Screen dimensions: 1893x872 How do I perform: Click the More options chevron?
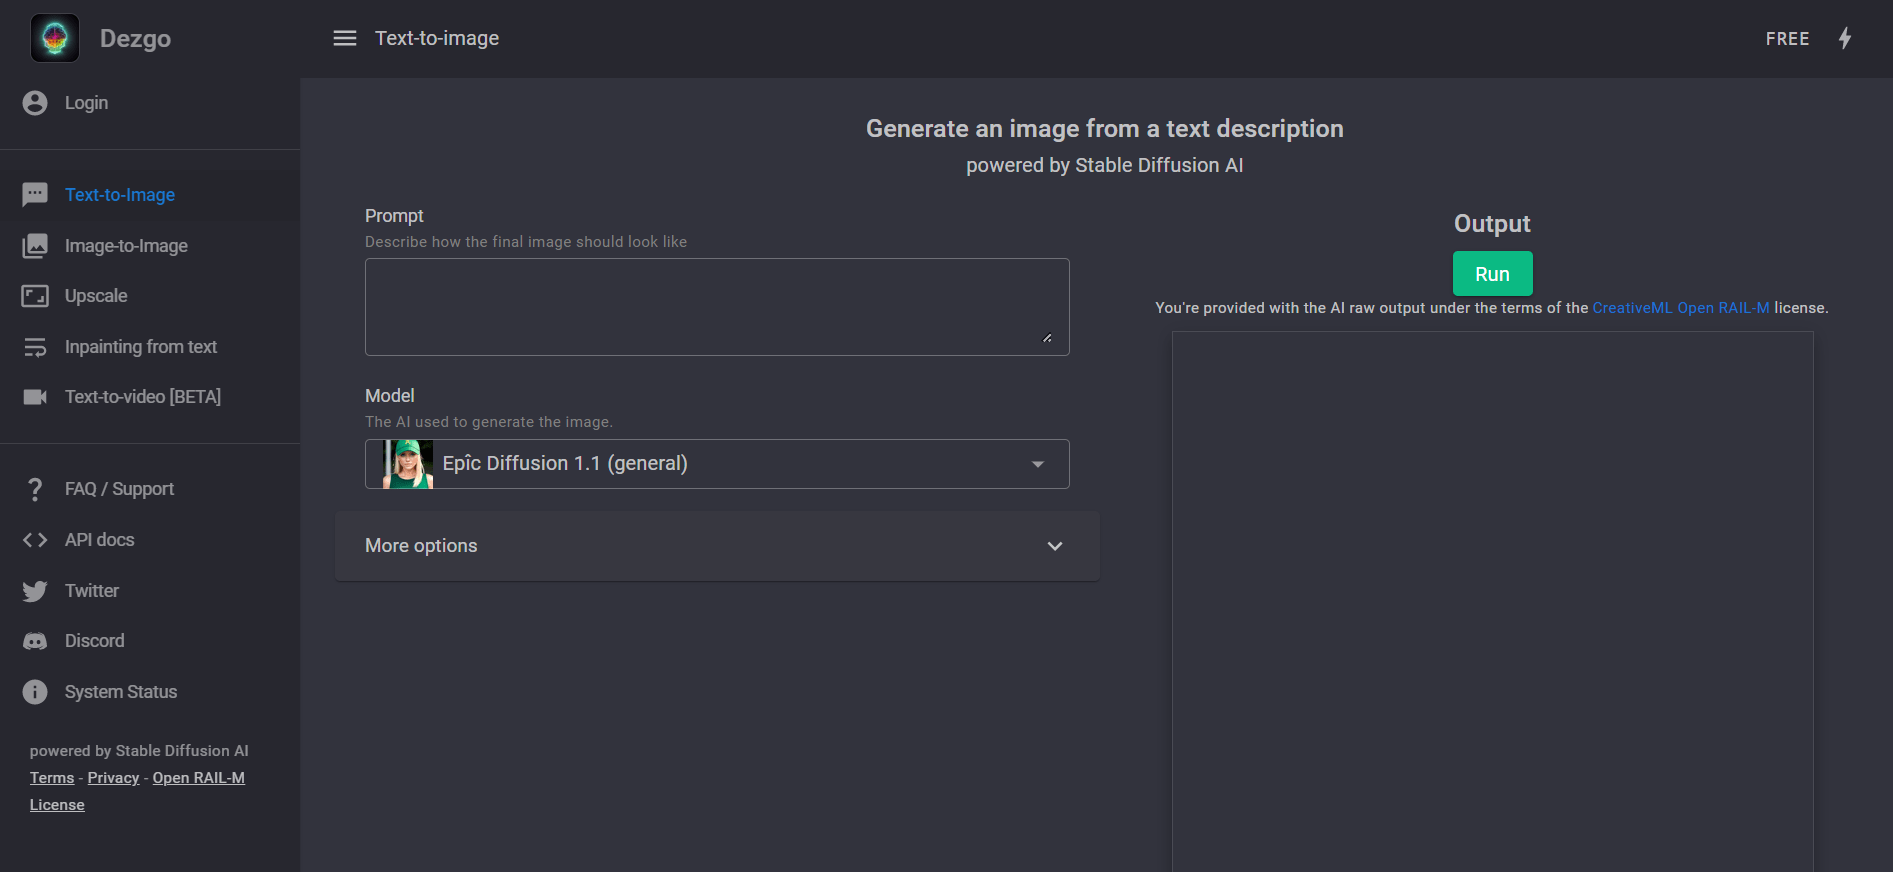[1055, 546]
